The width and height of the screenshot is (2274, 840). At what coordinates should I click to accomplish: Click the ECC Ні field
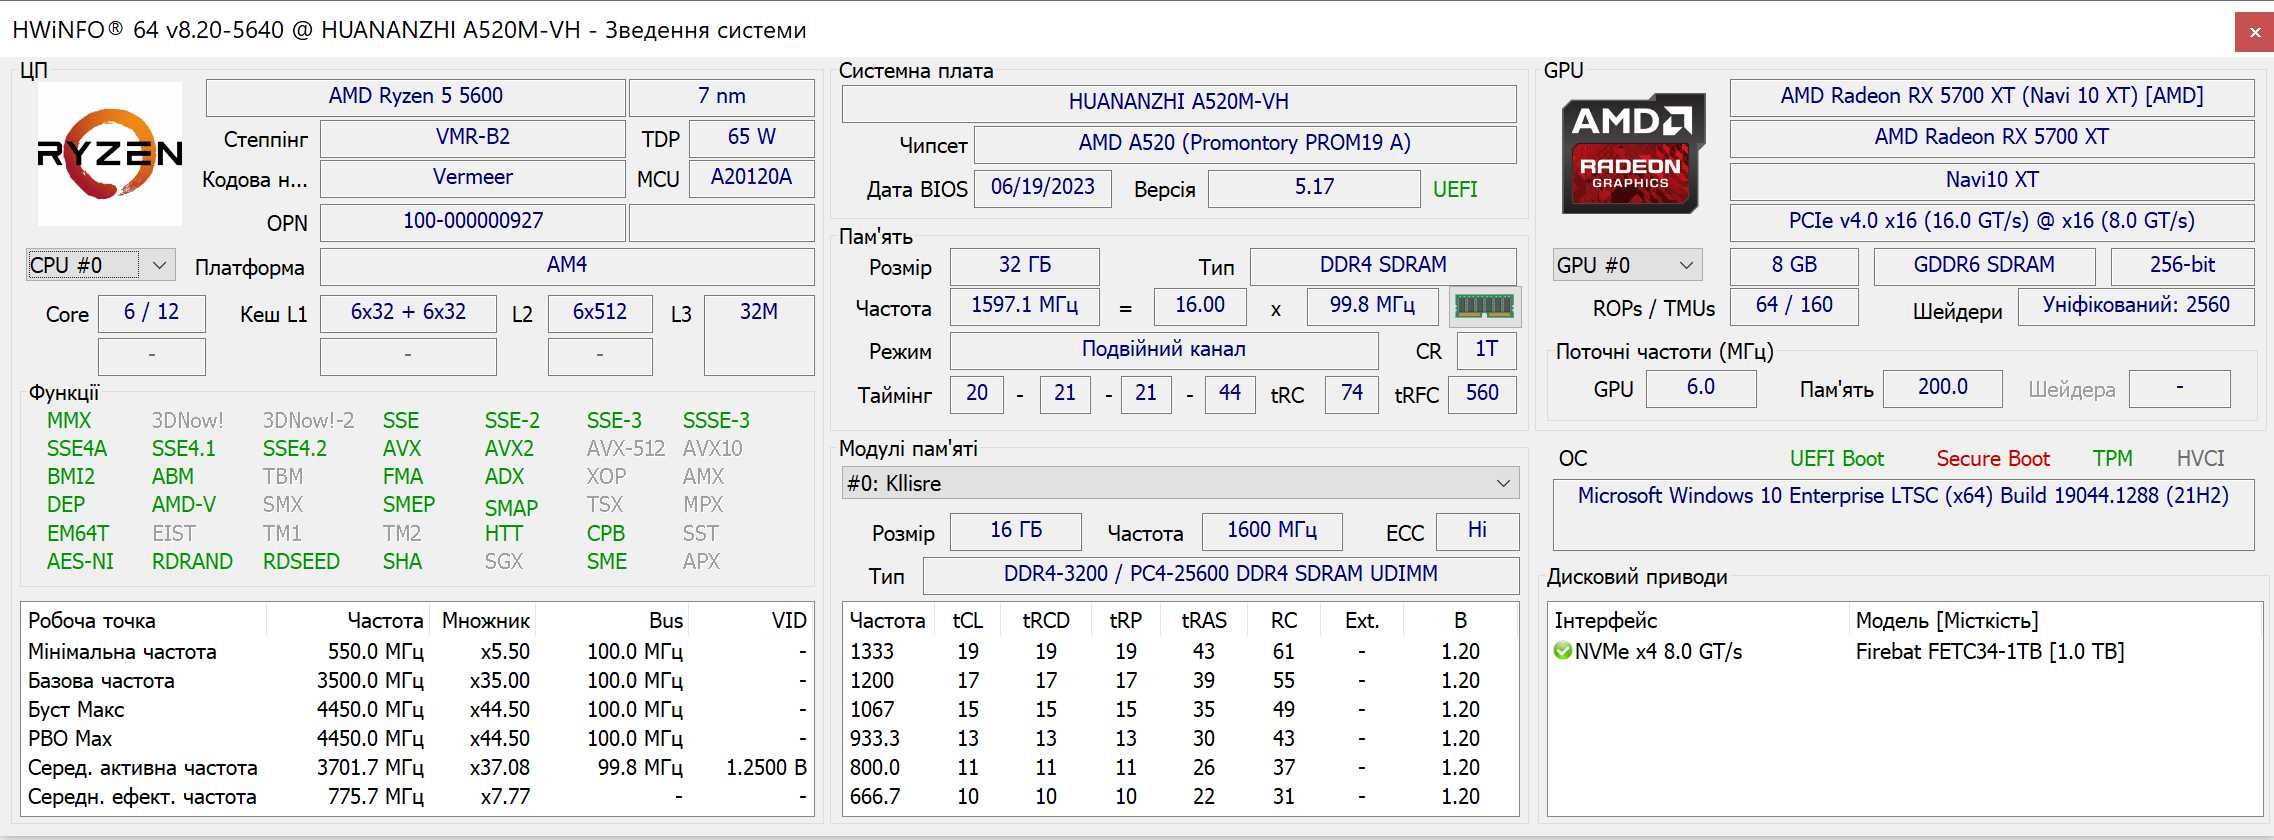1477,531
